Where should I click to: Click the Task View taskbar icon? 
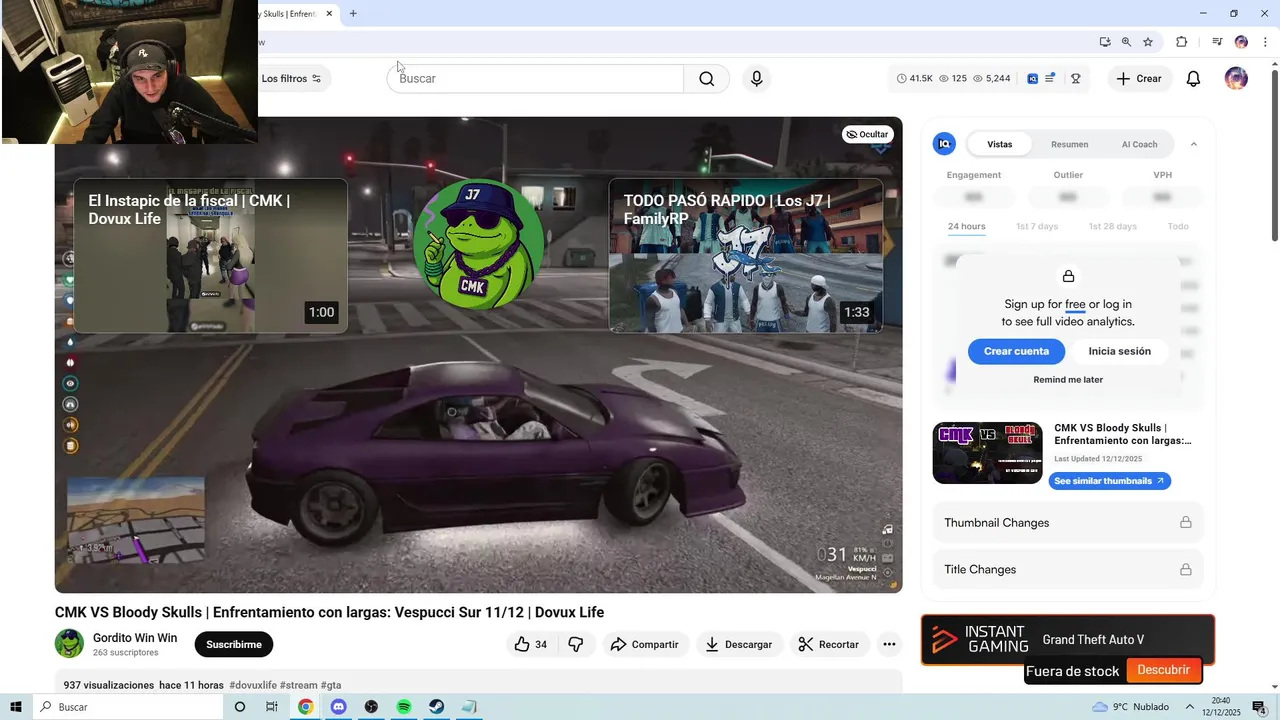[272, 707]
